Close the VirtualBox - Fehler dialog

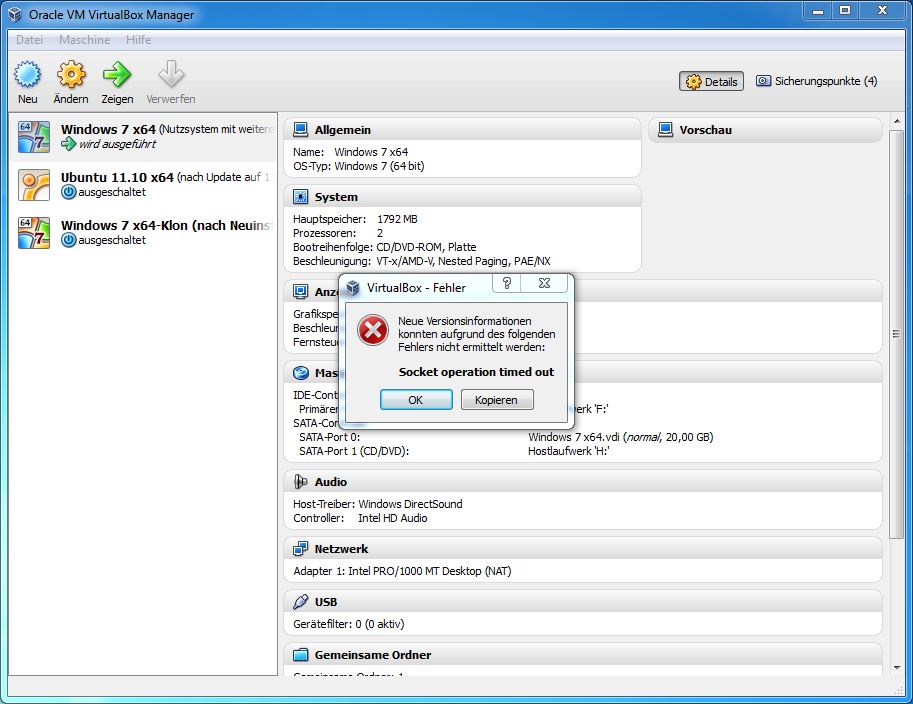click(544, 283)
